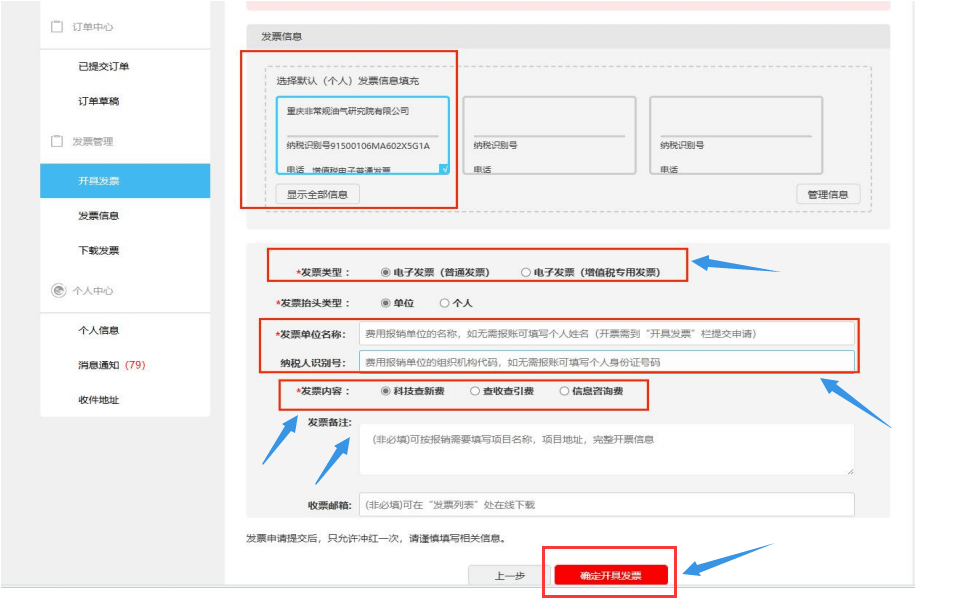Click the 发票管理 section icon
Screen dimensions: 959x602
[57, 142]
